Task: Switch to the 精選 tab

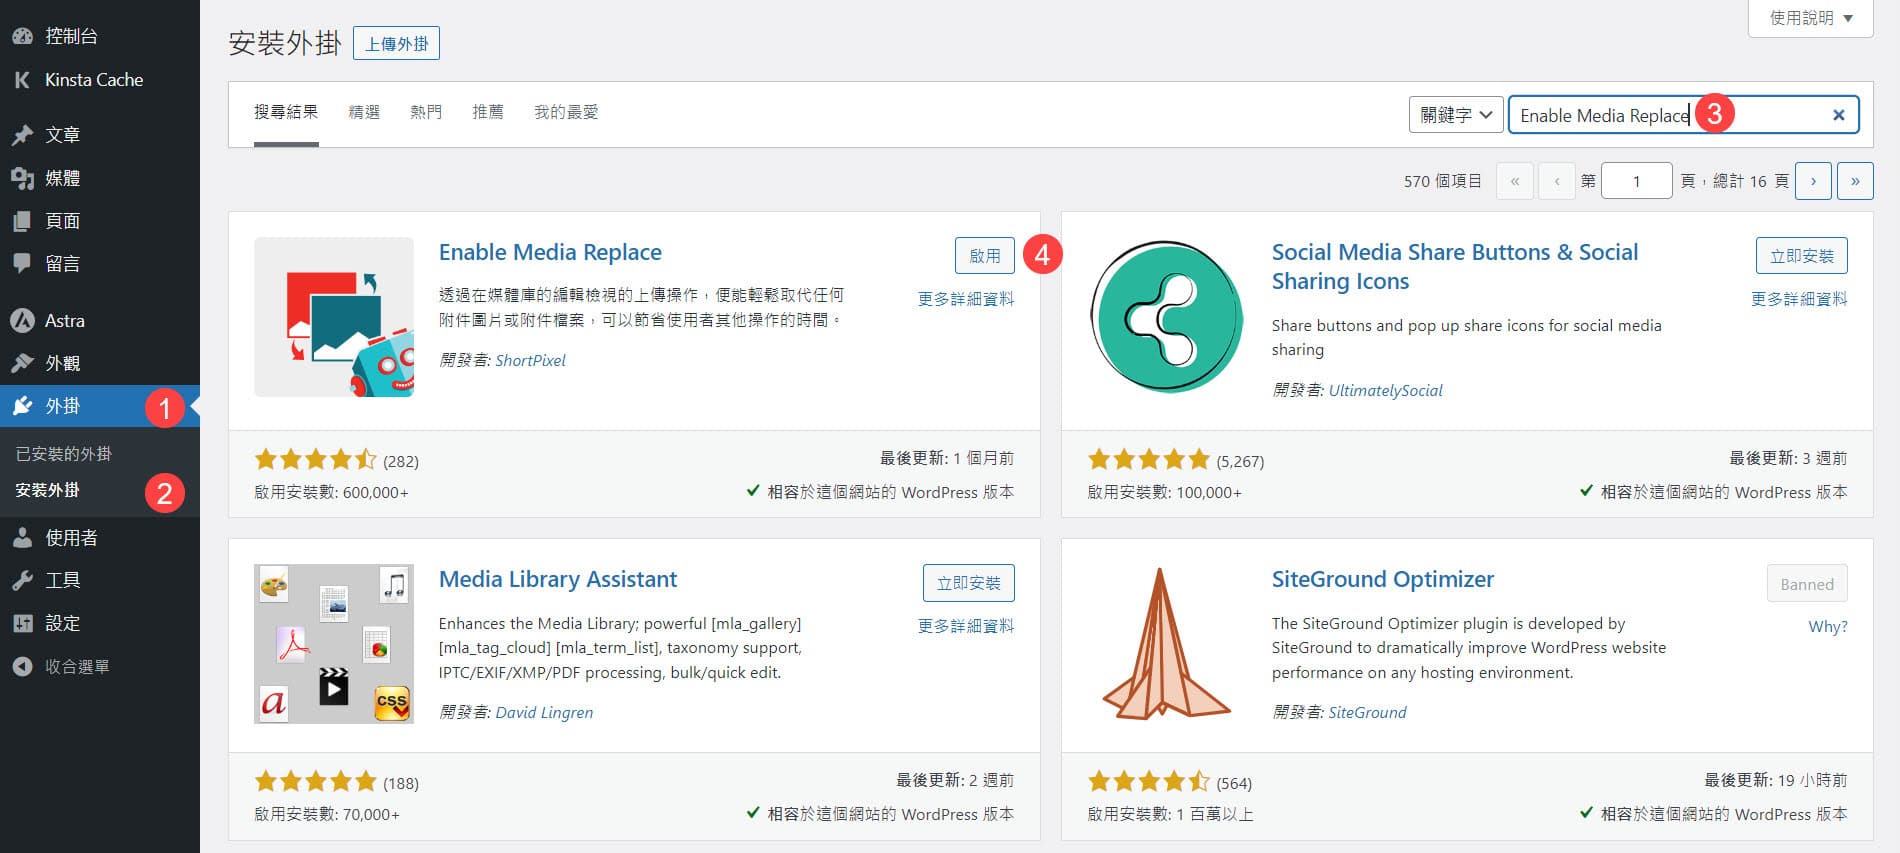Action: 364,112
